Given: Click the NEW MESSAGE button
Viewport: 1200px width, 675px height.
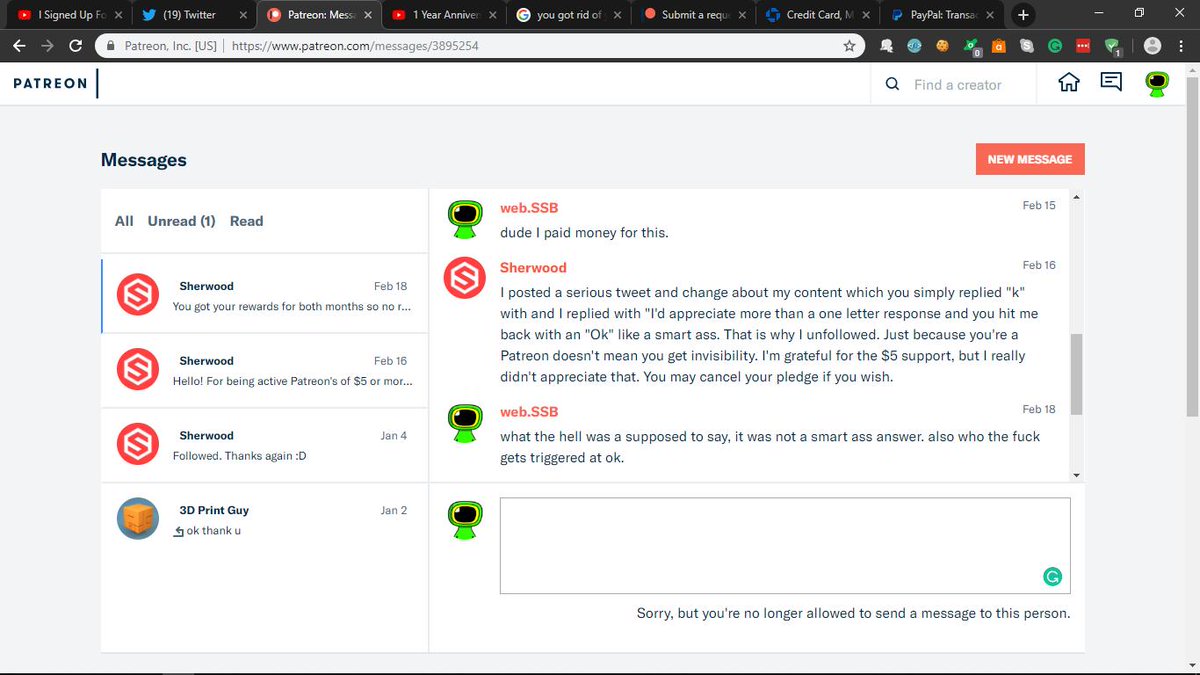Looking at the screenshot, I should [x=1030, y=159].
